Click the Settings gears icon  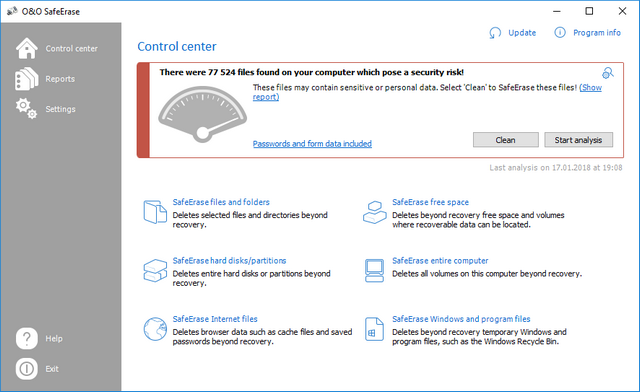26,109
